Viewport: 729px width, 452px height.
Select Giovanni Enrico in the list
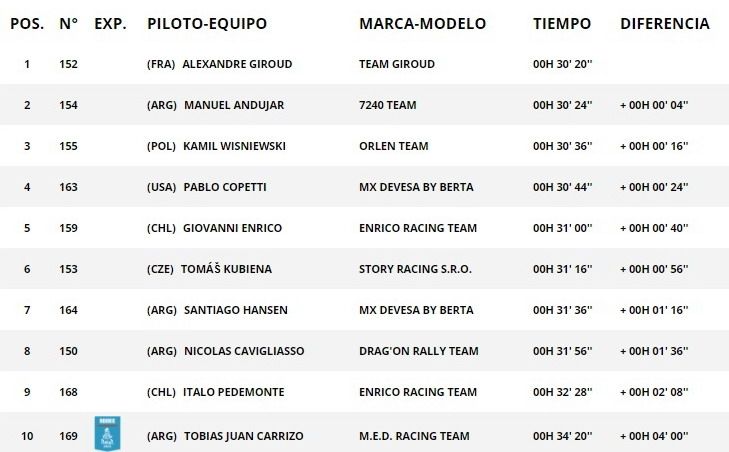232,228
